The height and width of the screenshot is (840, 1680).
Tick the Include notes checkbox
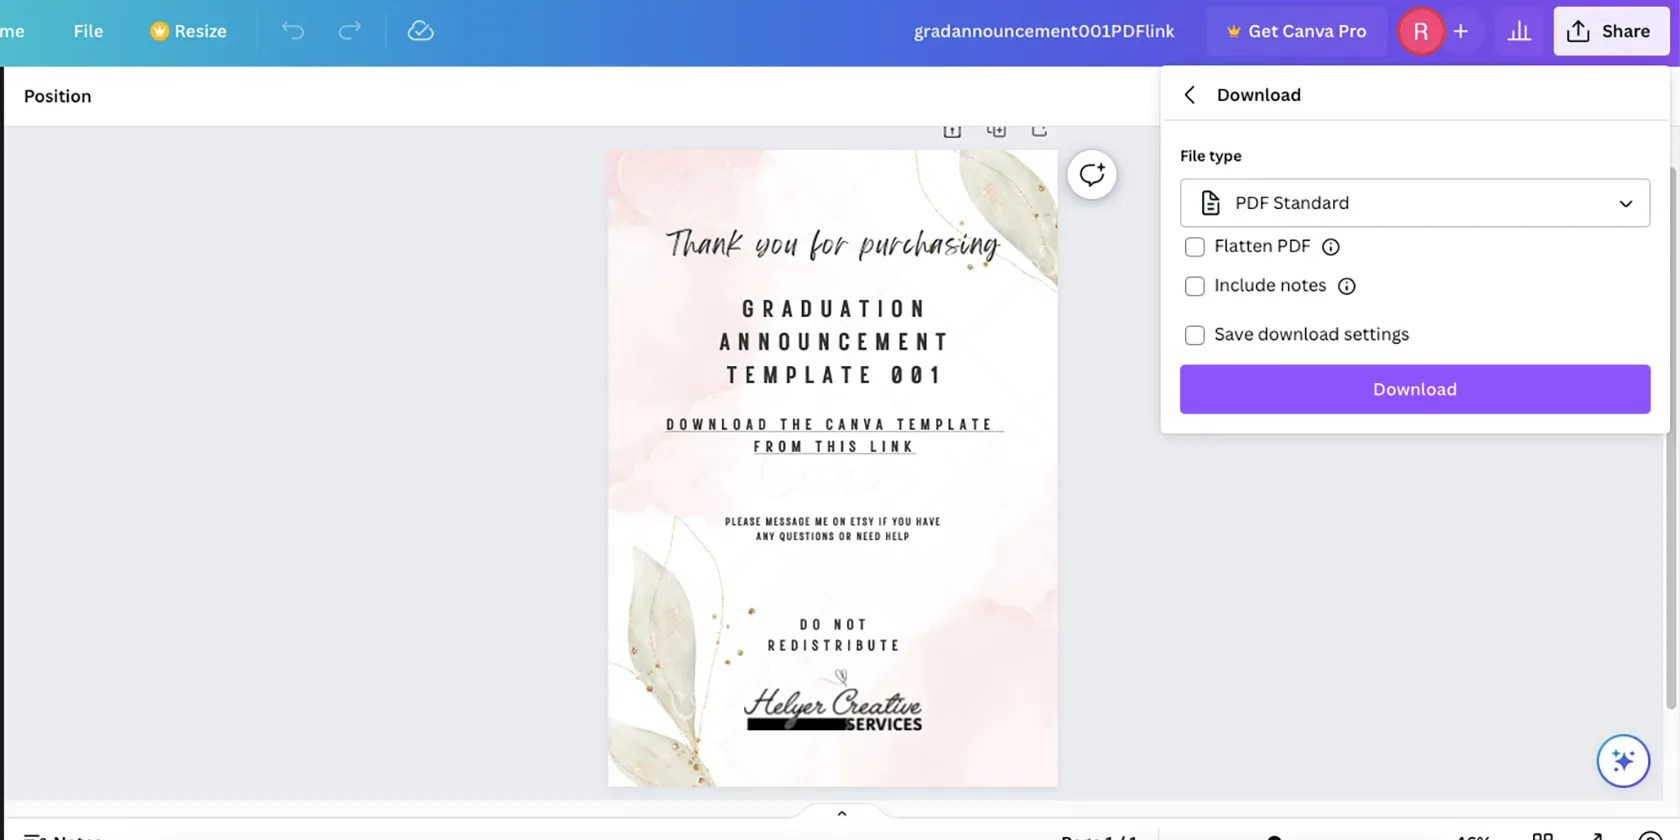tap(1195, 287)
